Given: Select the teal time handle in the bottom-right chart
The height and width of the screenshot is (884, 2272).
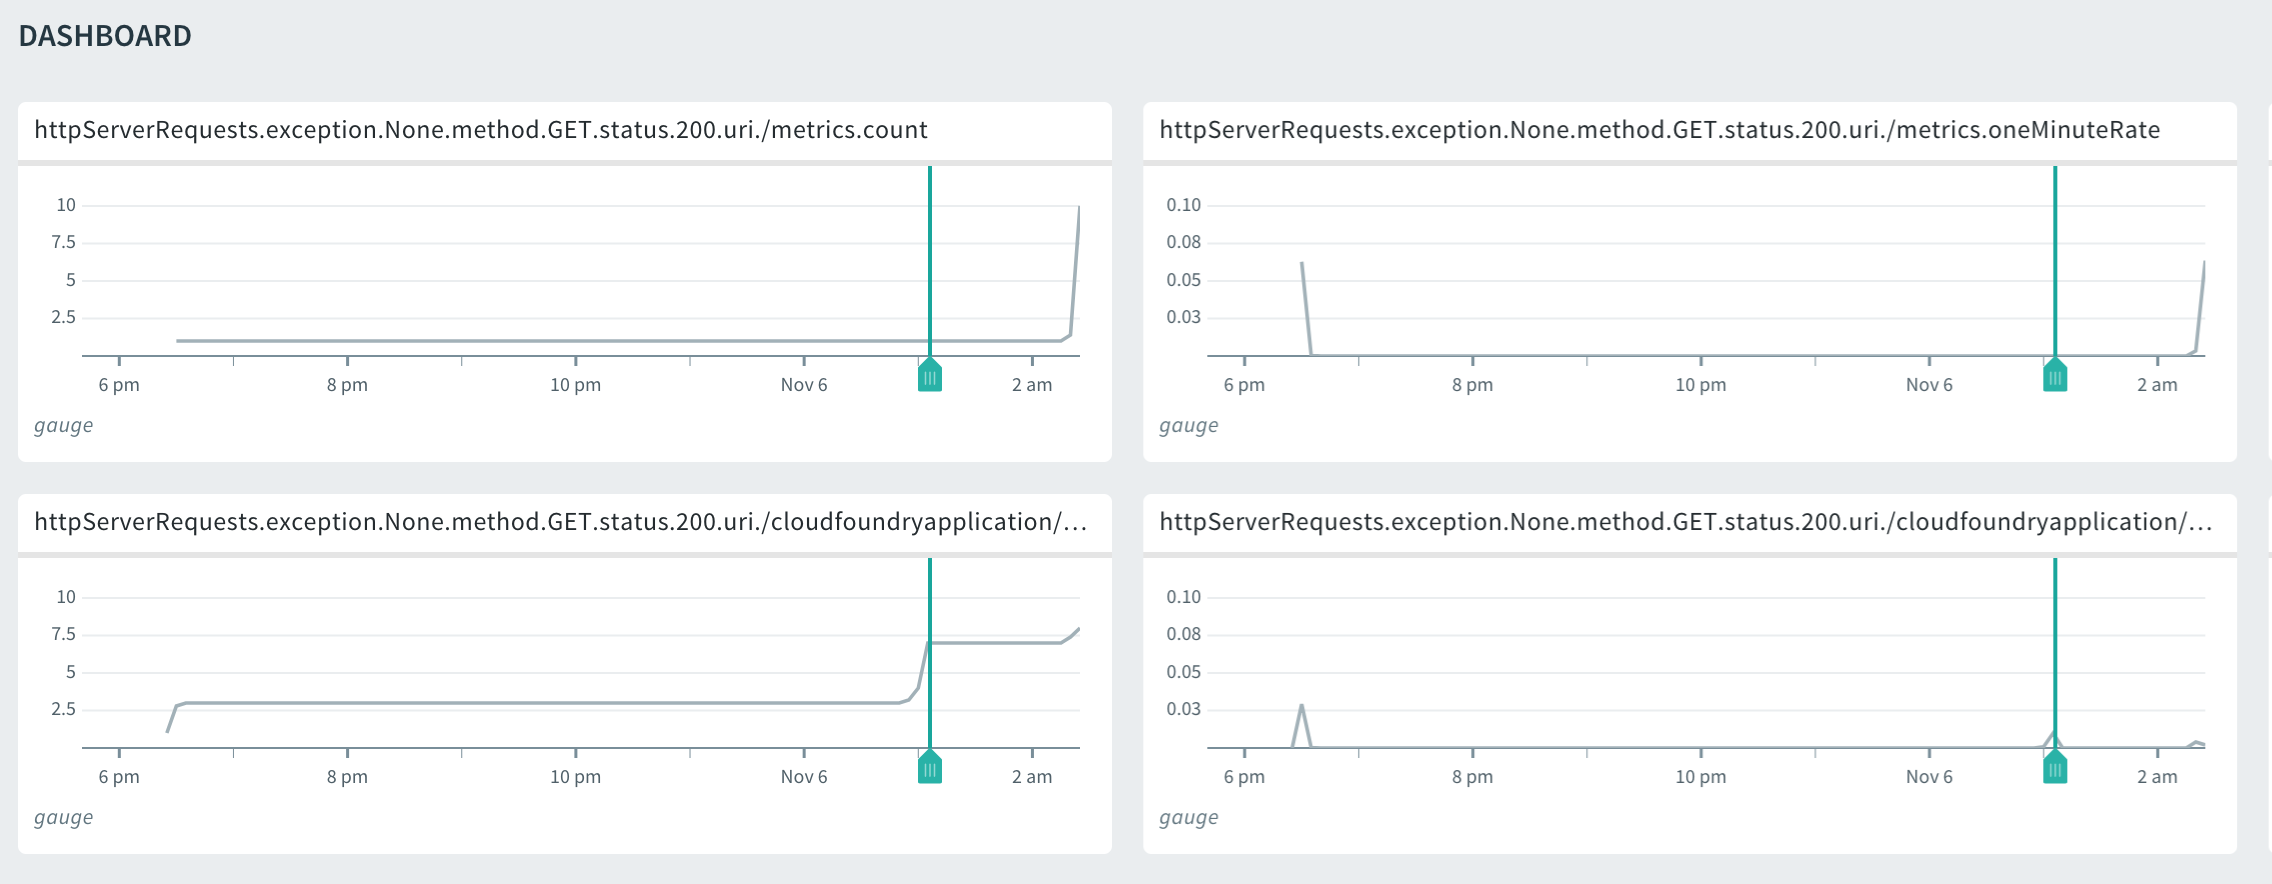Looking at the screenshot, I should (x=2055, y=769).
